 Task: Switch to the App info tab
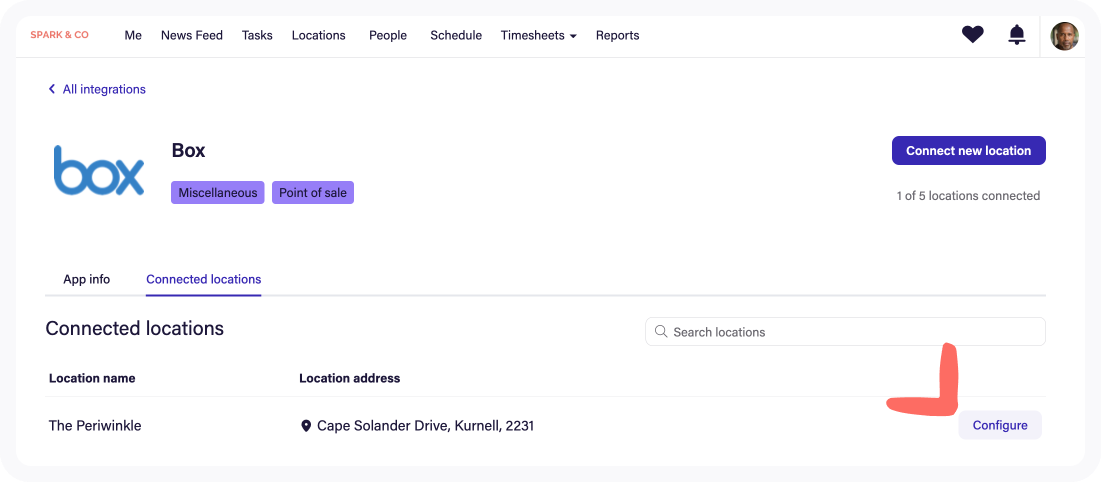click(x=86, y=279)
